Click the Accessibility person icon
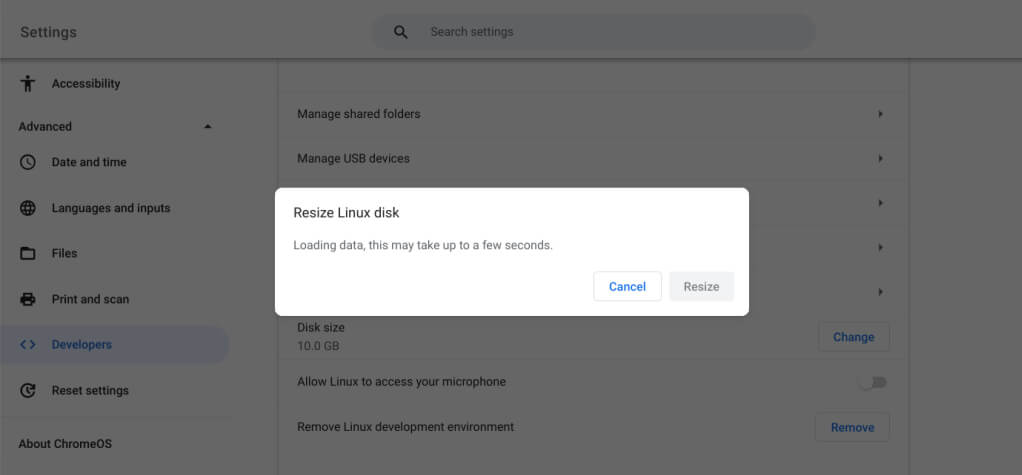 28,84
